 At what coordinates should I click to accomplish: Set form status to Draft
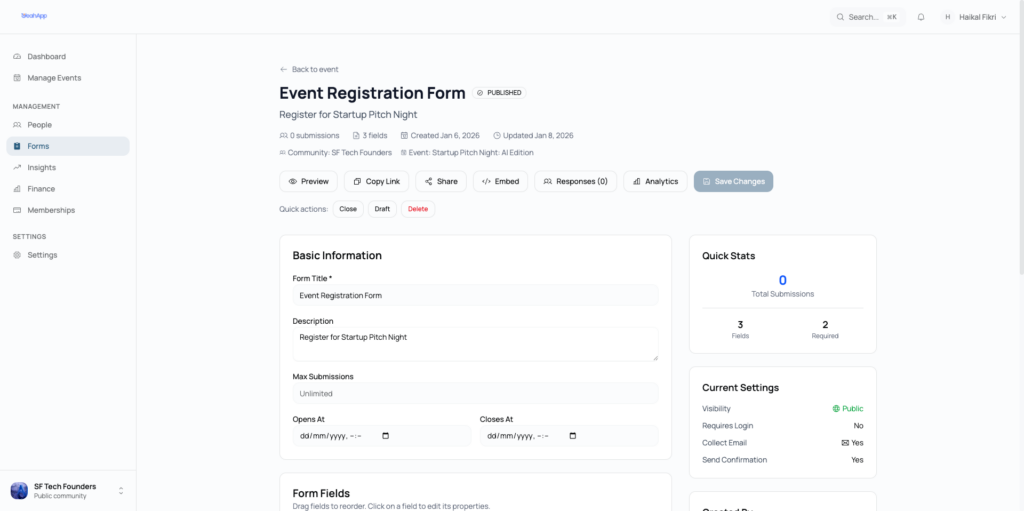tap(382, 209)
